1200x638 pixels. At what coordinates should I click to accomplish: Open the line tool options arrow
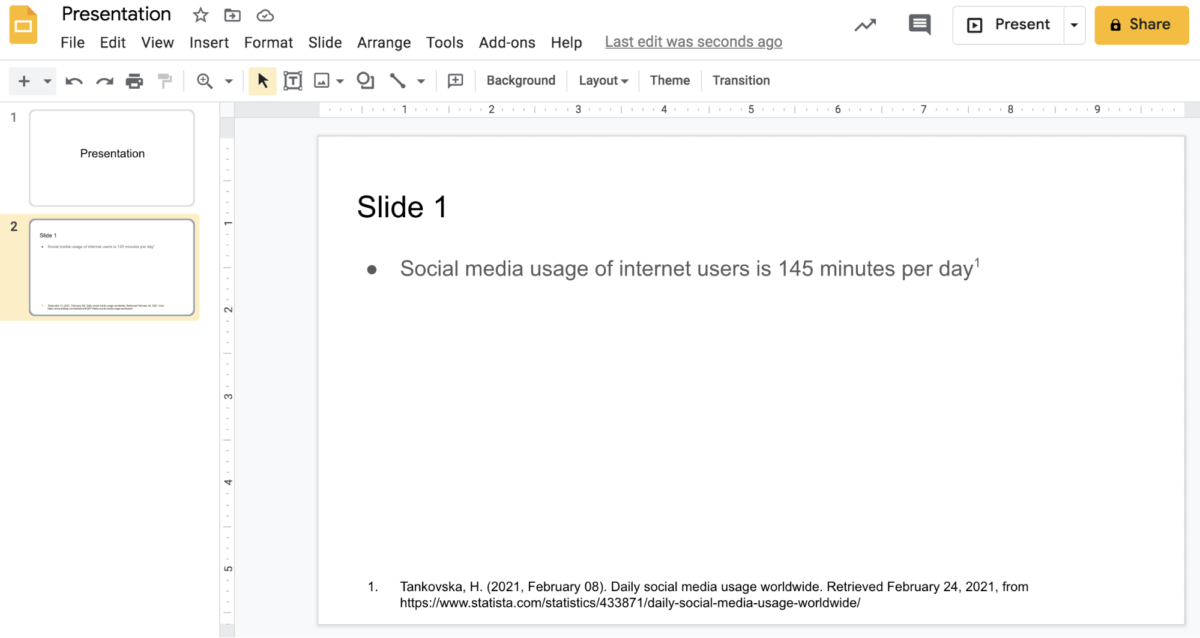[420, 80]
